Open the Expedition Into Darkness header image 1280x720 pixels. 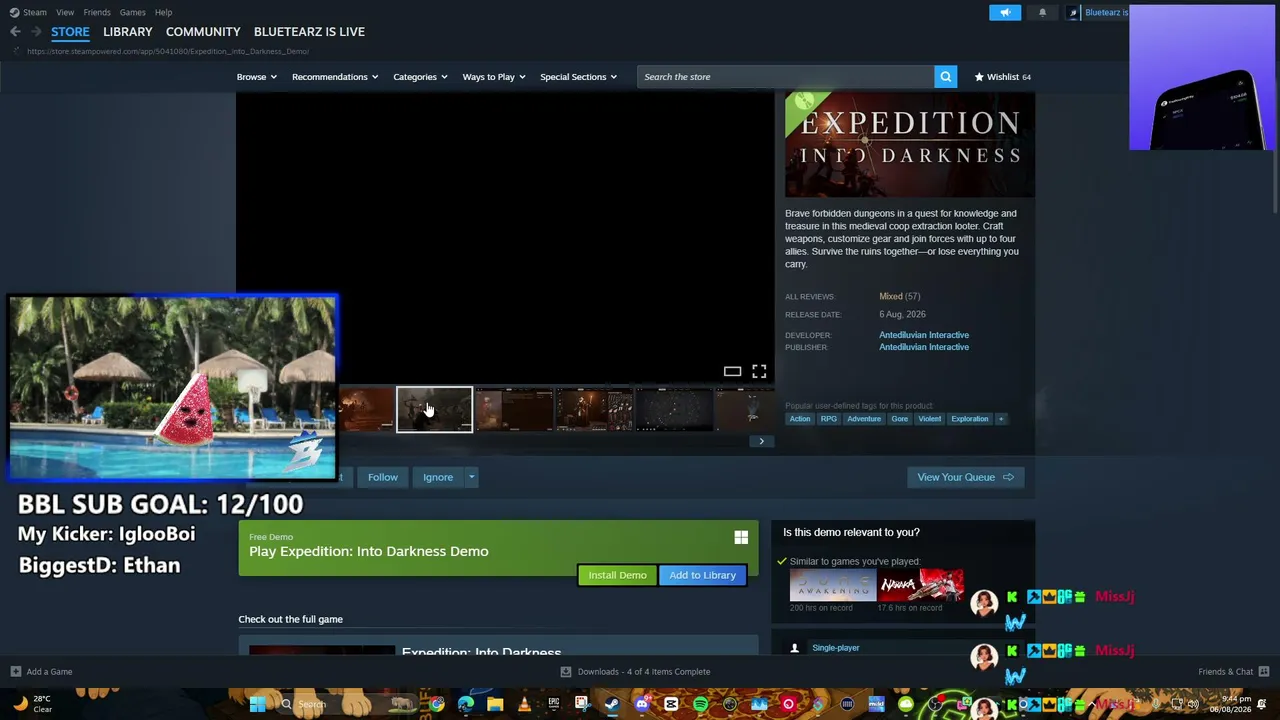(910, 146)
